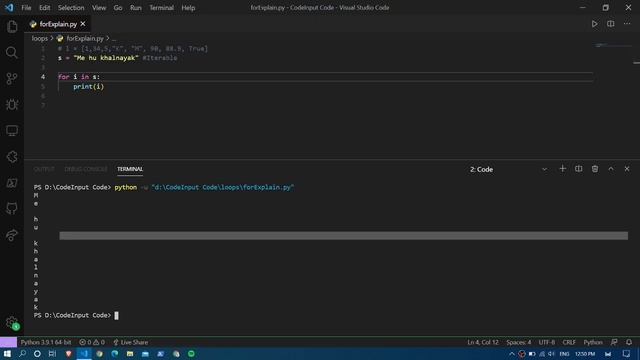Click breadcrumb ellipsis symbol segment
This screenshot has height=360, width=640.
point(114,39)
